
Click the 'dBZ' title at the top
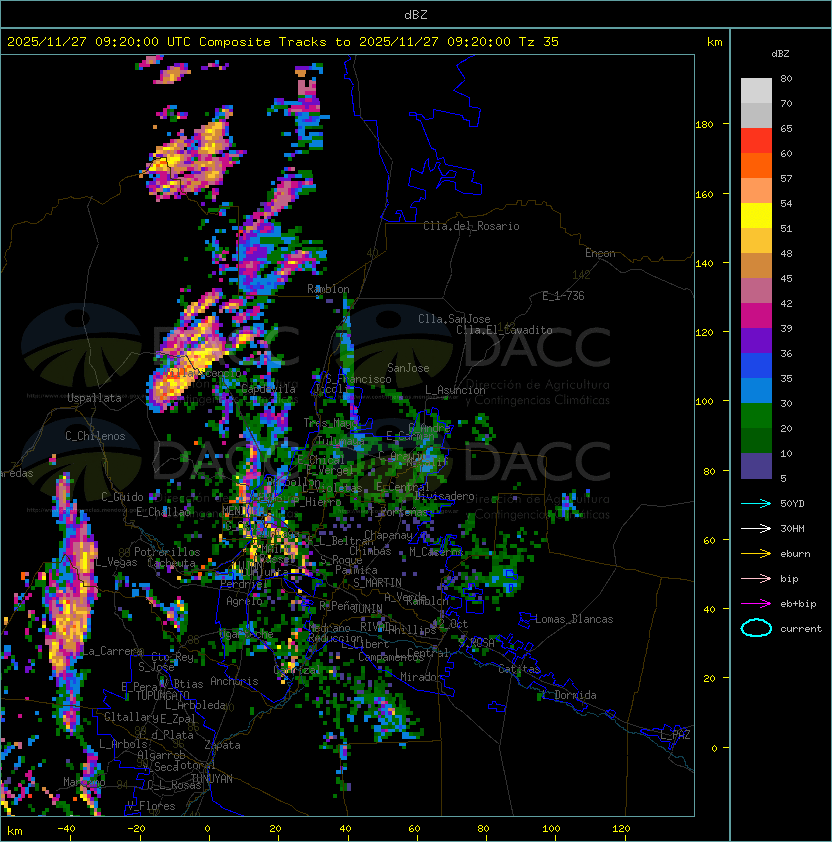coord(416,15)
